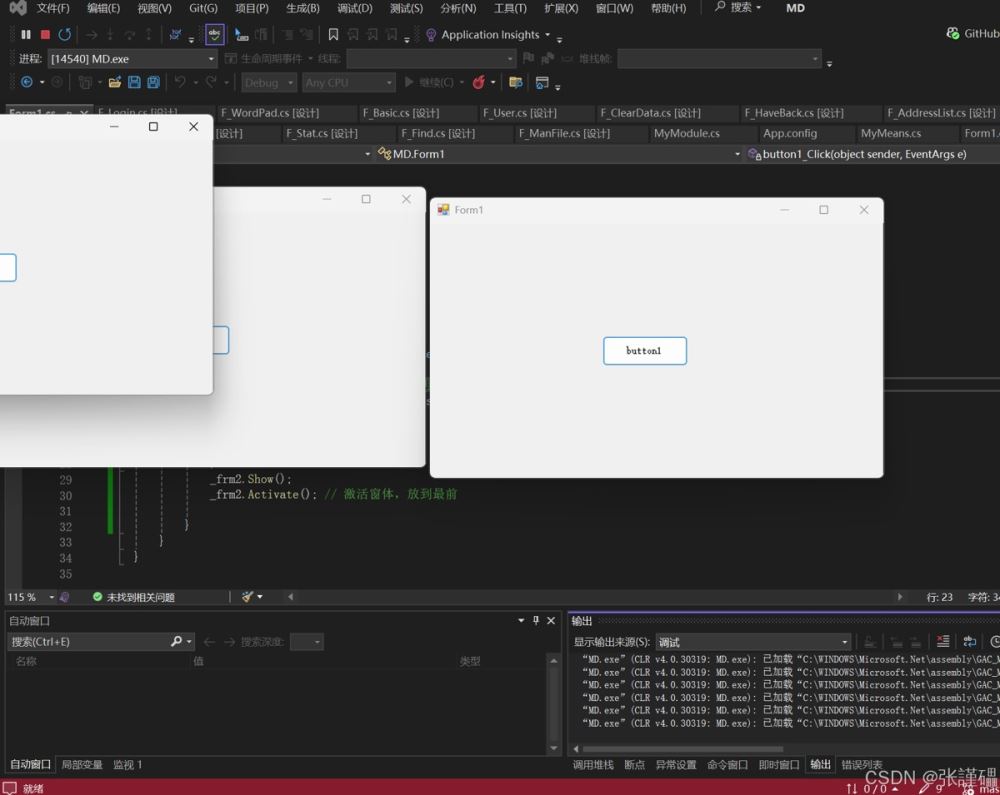Restart the application being debugged
Screen dimensions: 1000x795
coord(62,34)
